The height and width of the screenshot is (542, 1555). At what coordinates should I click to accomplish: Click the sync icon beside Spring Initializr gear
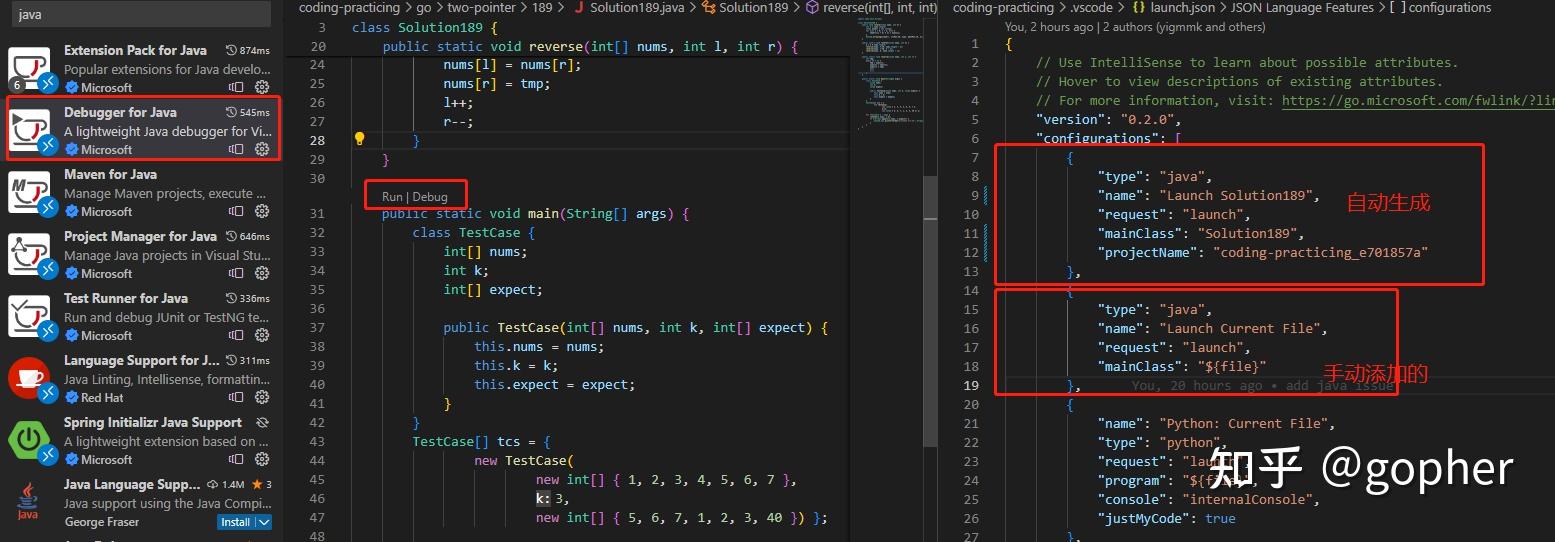[x=236, y=460]
